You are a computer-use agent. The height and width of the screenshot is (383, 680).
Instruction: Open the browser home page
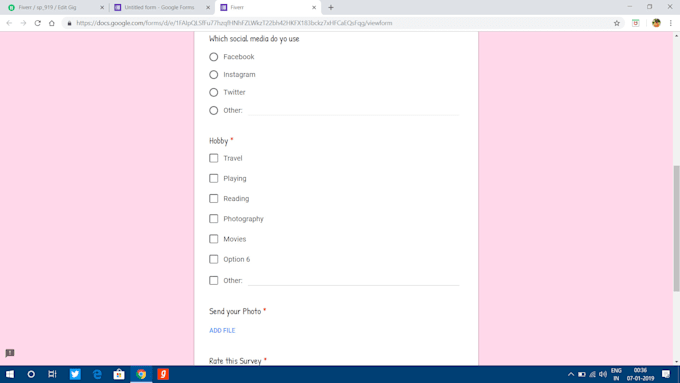click(x=52, y=23)
